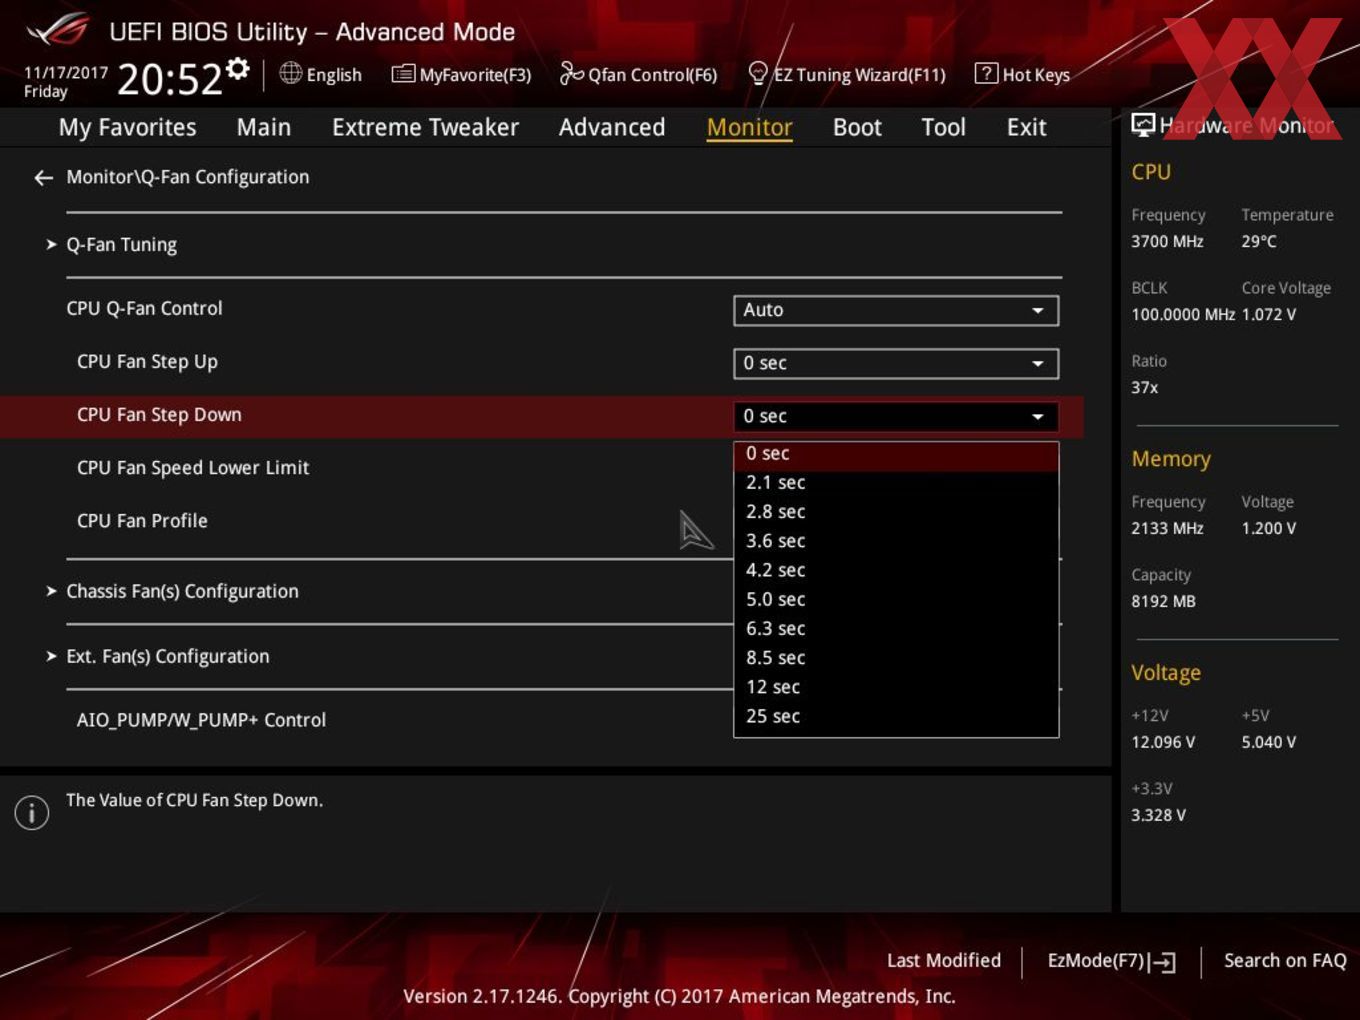Select the CPU Fan Speed Lower Limit row
This screenshot has height=1020, width=1360.
tap(193, 468)
